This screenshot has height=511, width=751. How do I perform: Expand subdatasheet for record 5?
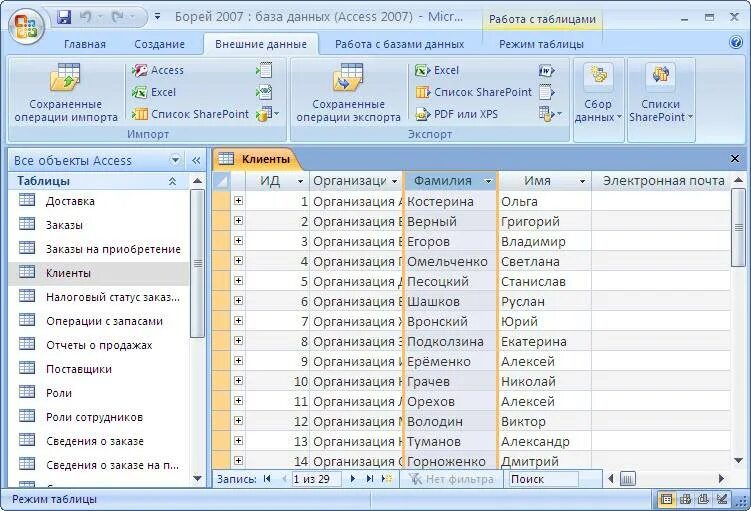coord(239,281)
